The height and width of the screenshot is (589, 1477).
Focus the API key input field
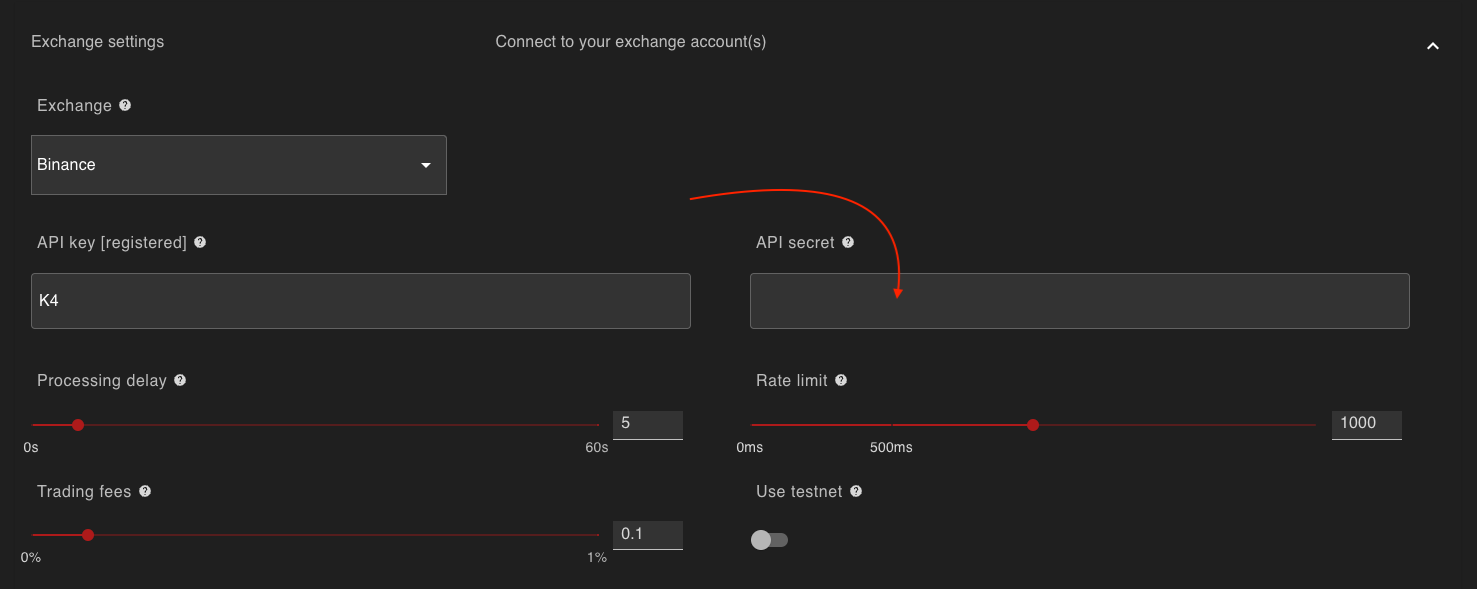click(360, 301)
